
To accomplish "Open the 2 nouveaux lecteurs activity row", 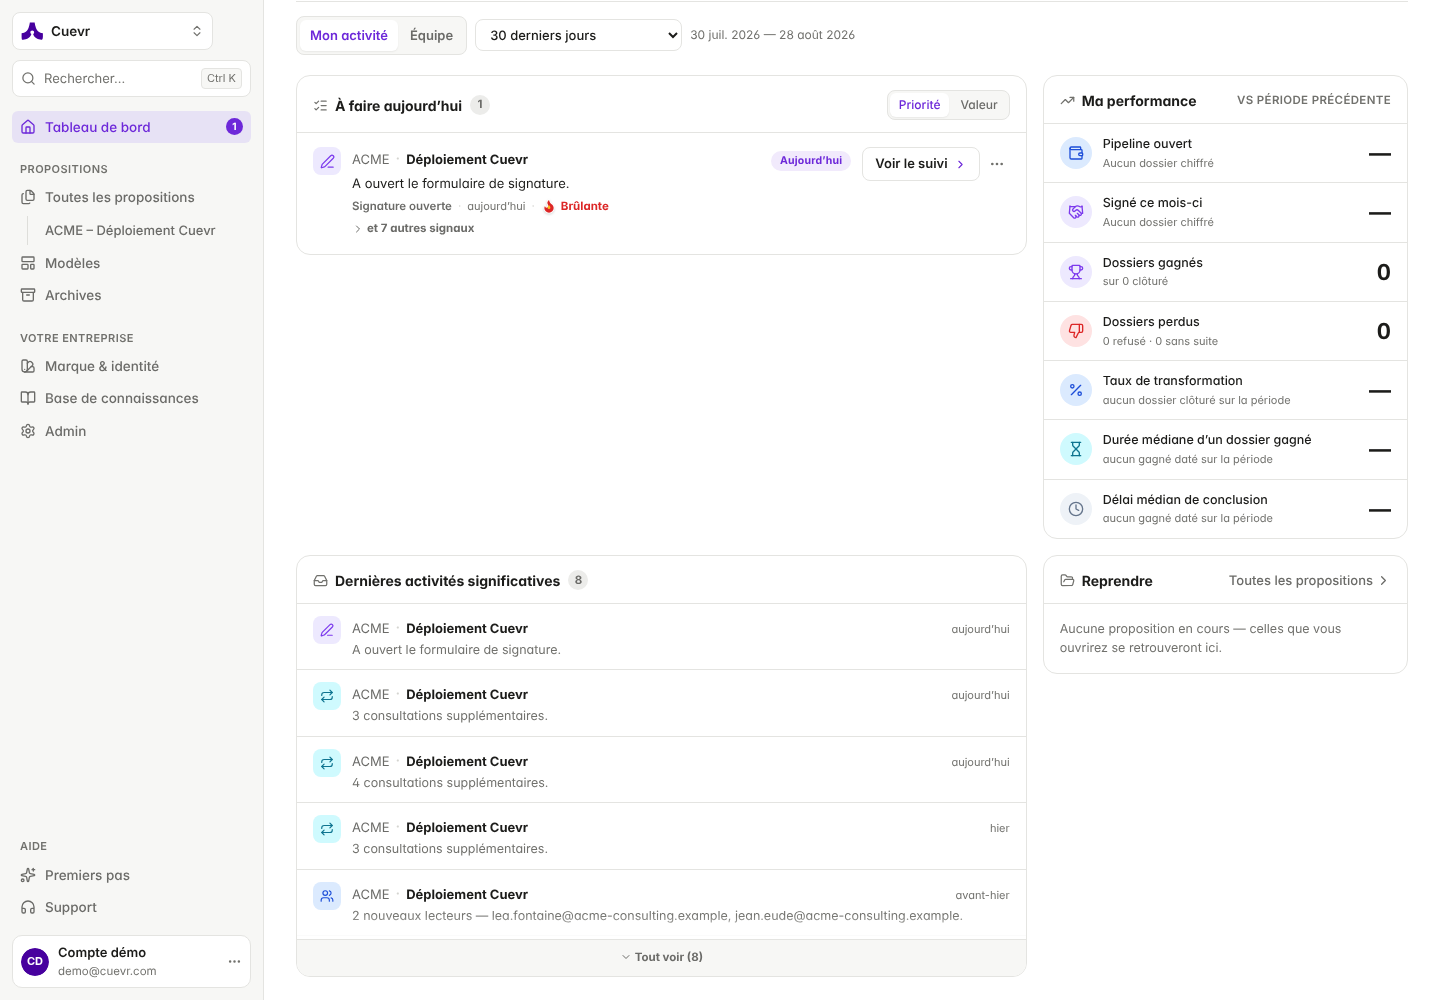I will pyautogui.click(x=661, y=904).
